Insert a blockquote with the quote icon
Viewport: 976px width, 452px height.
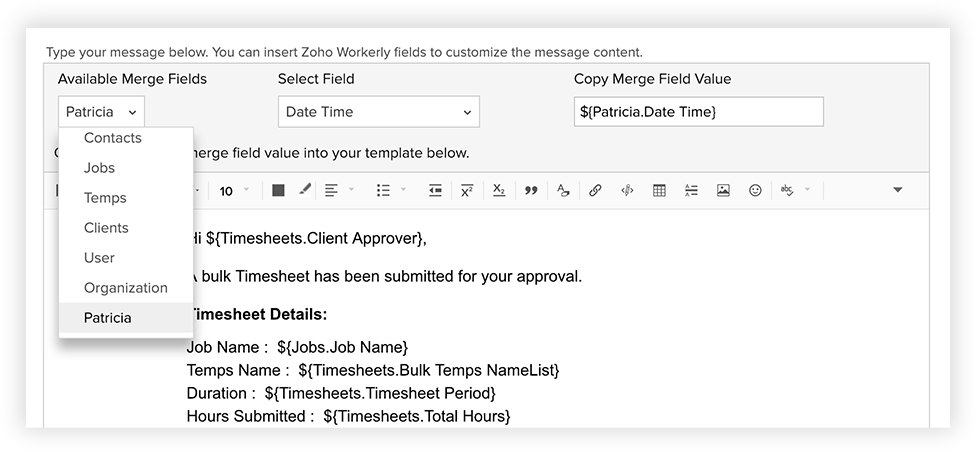pos(531,191)
